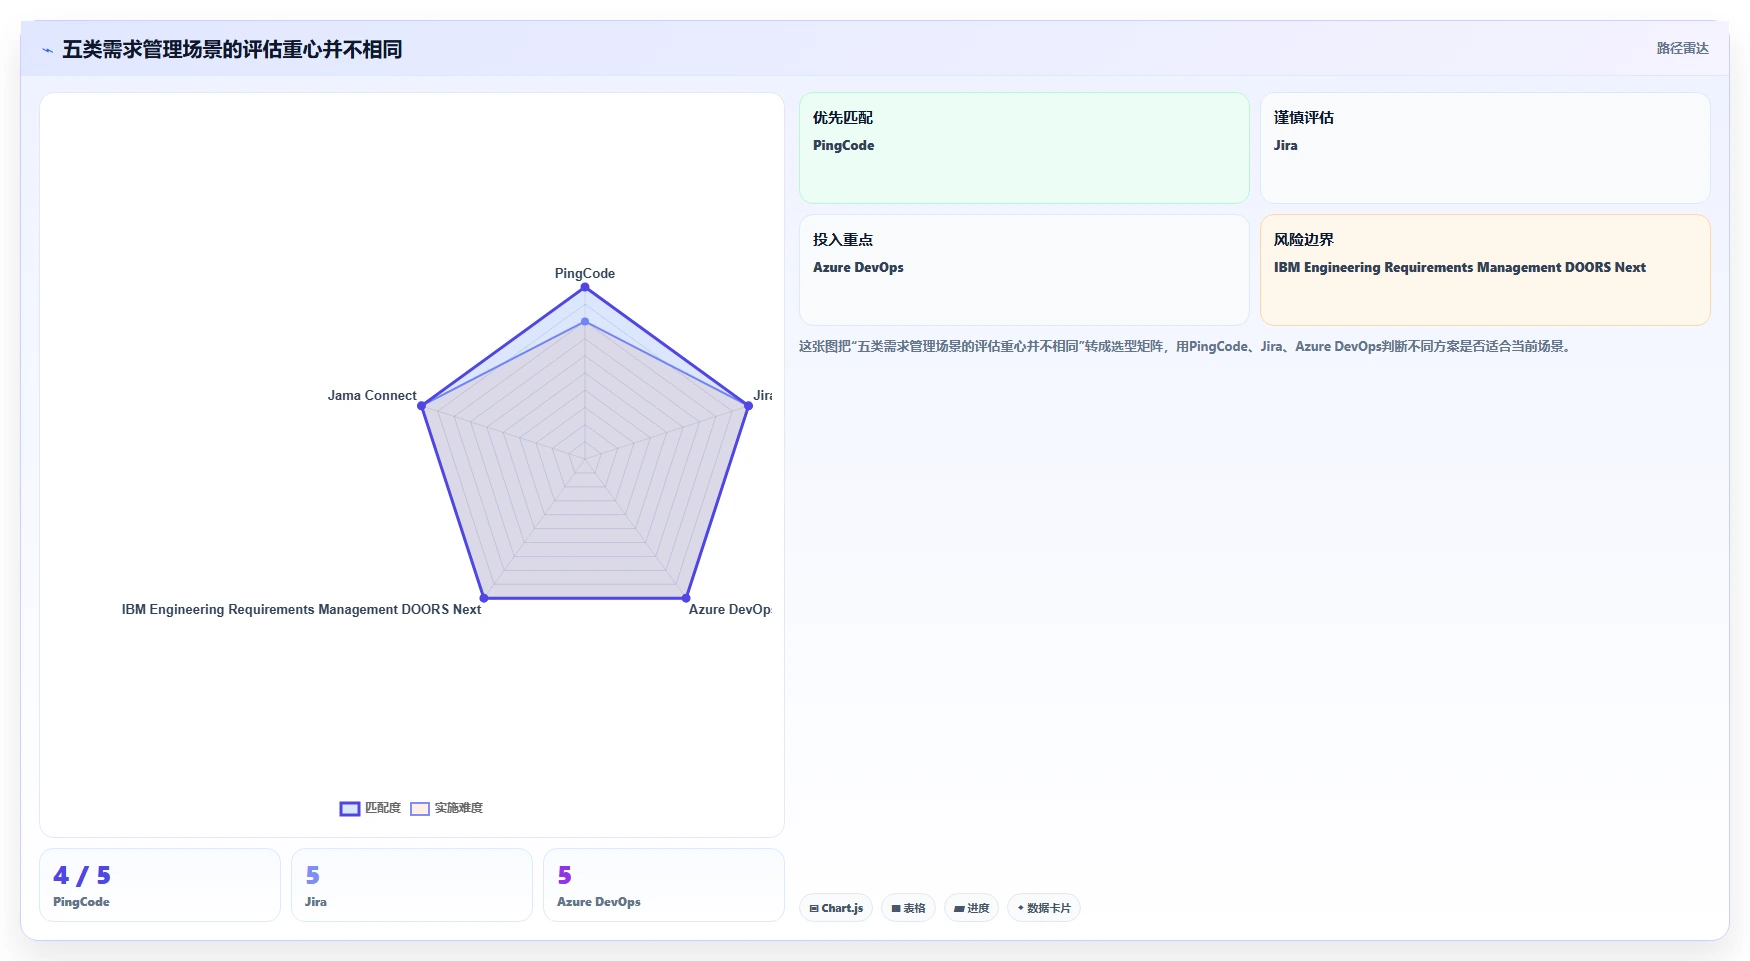Click the Jira vertex data point
The width and height of the screenshot is (1750, 961).
click(x=748, y=406)
